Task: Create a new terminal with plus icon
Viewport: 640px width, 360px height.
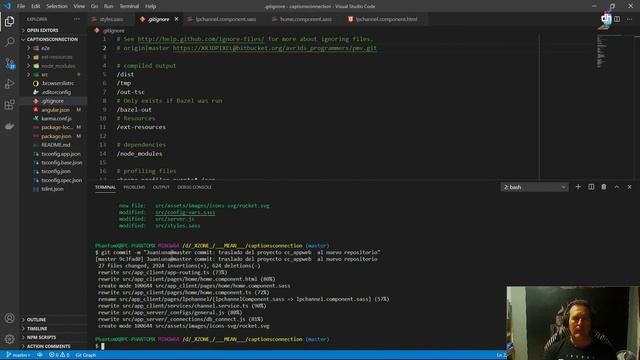Action: click(578, 187)
